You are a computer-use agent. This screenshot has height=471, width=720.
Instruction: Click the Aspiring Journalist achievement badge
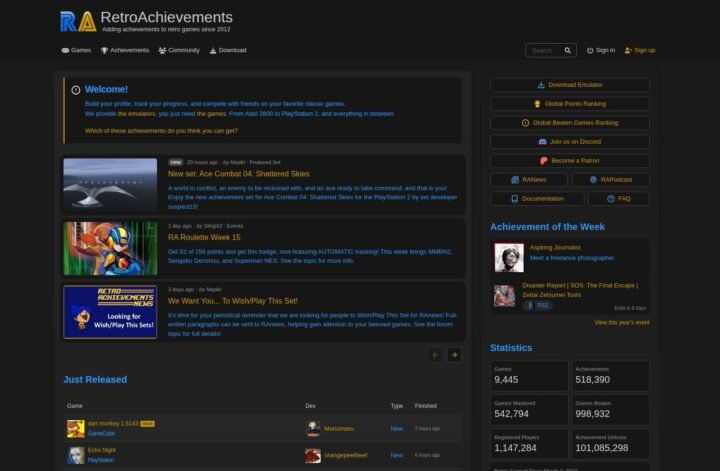click(x=509, y=258)
